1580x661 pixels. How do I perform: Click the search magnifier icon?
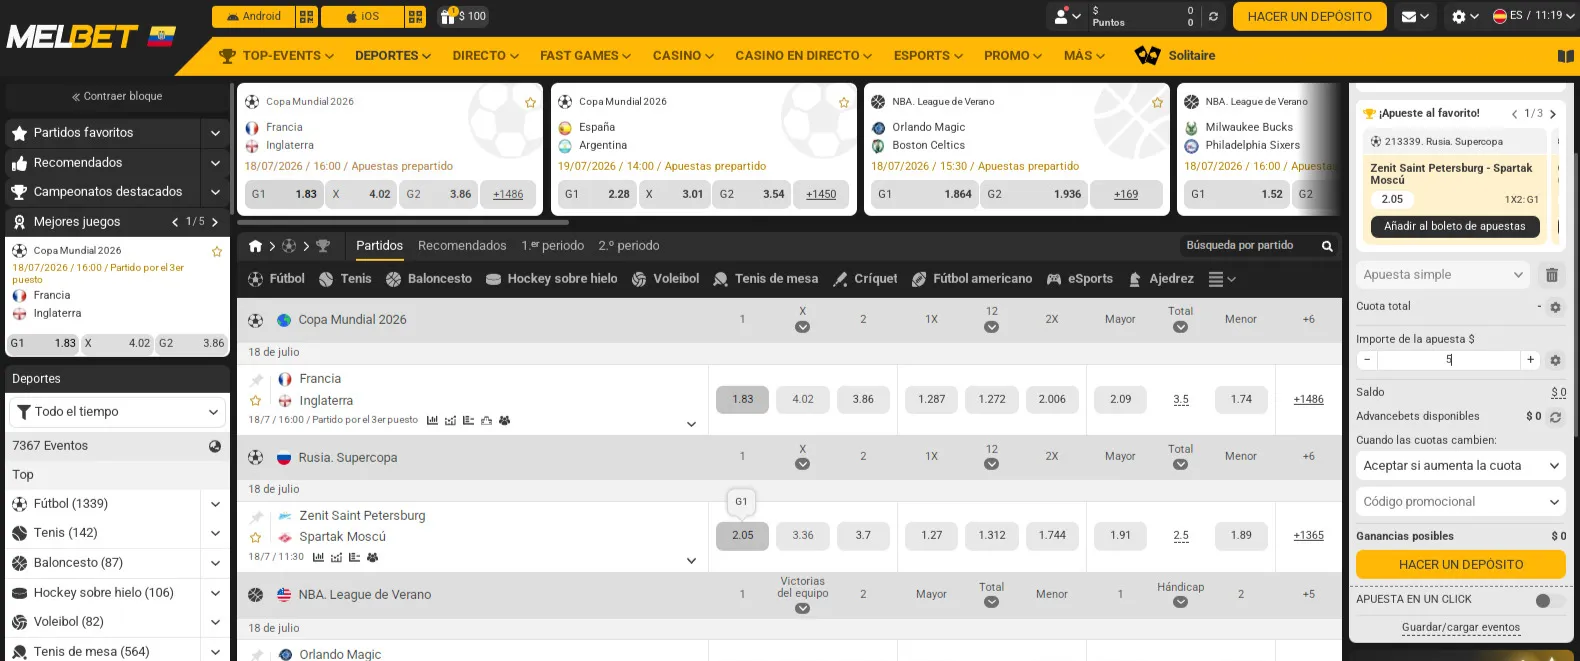pyautogui.click(x=1327, y=246)
